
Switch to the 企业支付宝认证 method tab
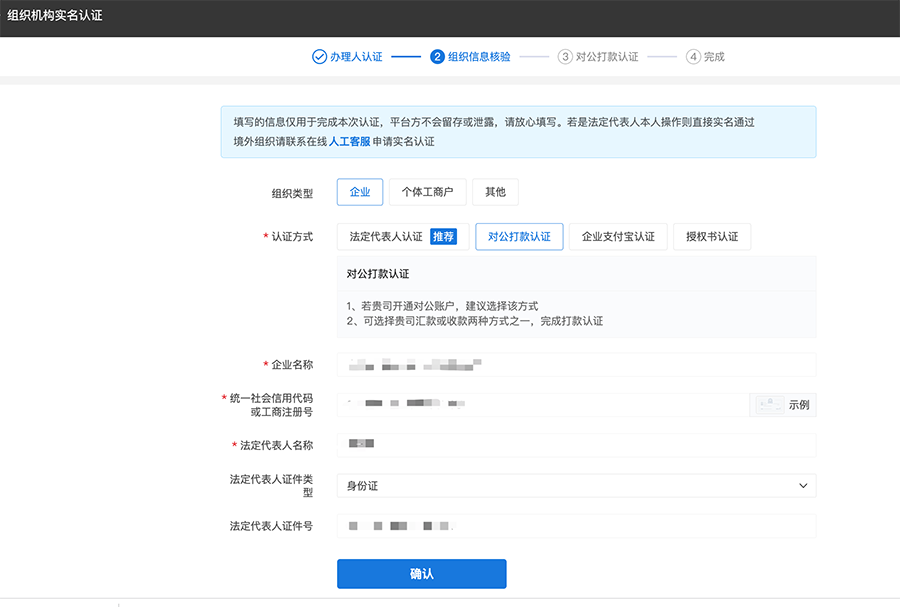pyautogui.click(x=619, y=236)
